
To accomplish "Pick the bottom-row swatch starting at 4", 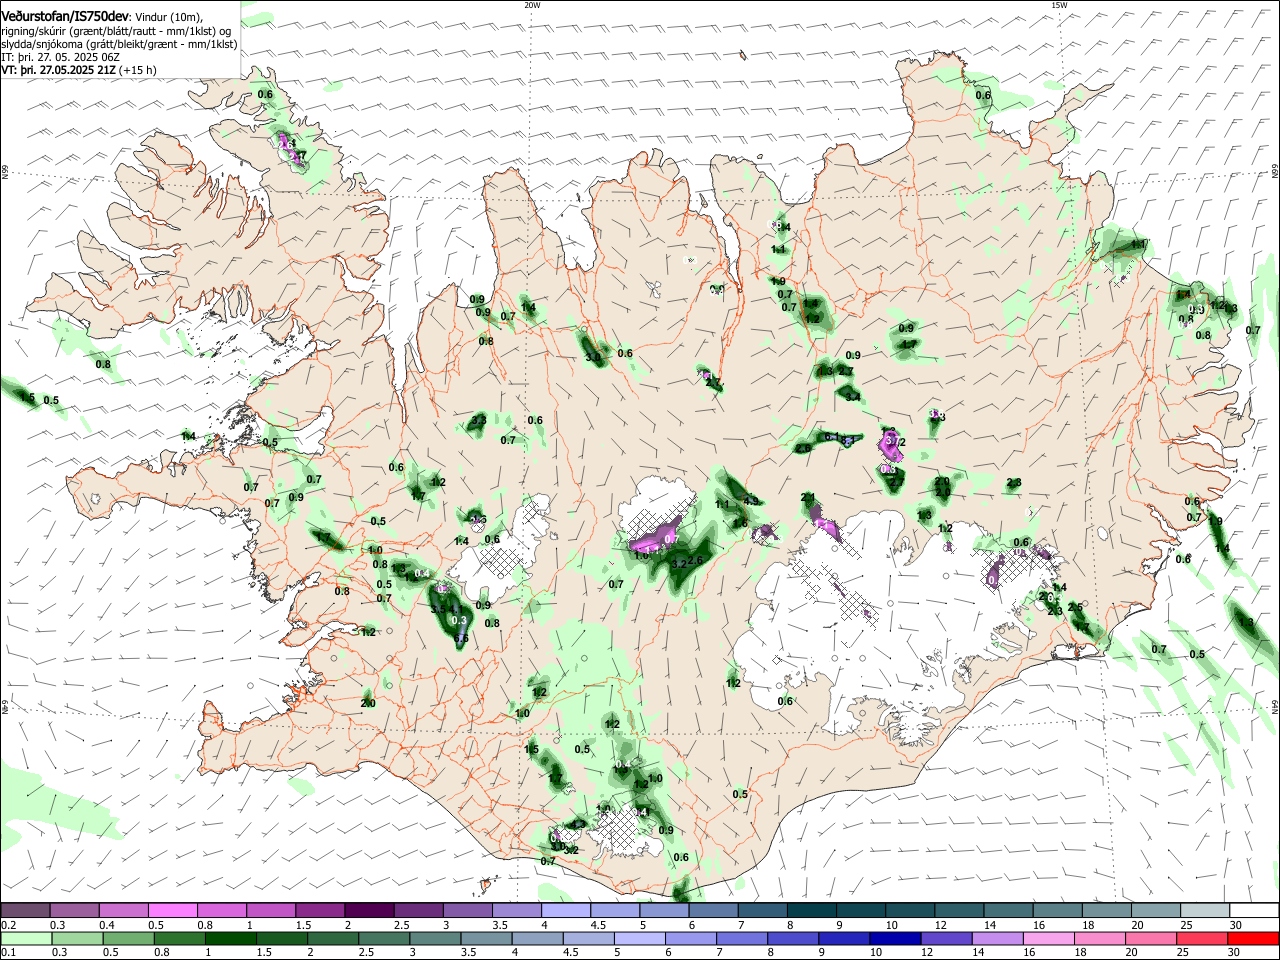I will click(538, 938).
